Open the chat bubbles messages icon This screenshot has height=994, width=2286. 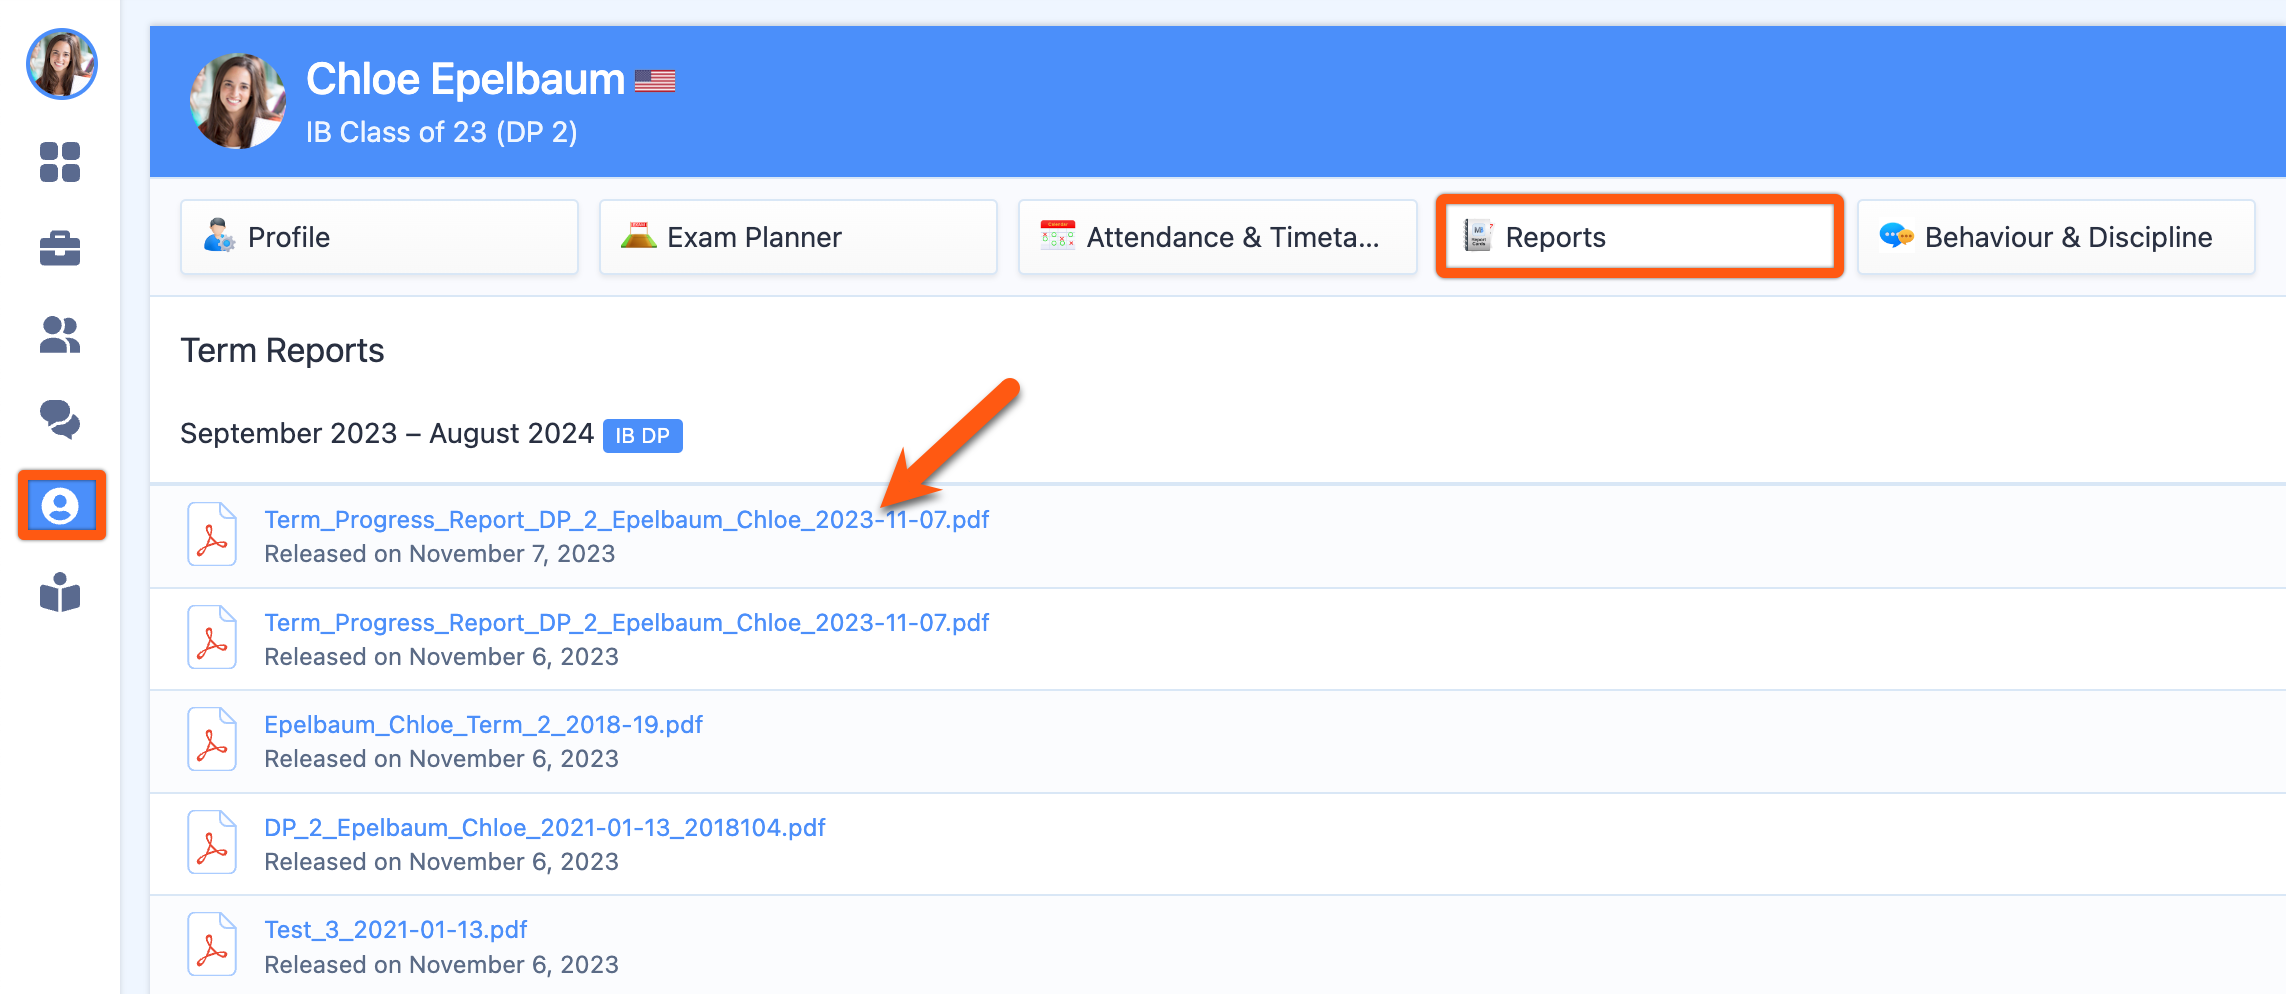click(x=60, y=419)
